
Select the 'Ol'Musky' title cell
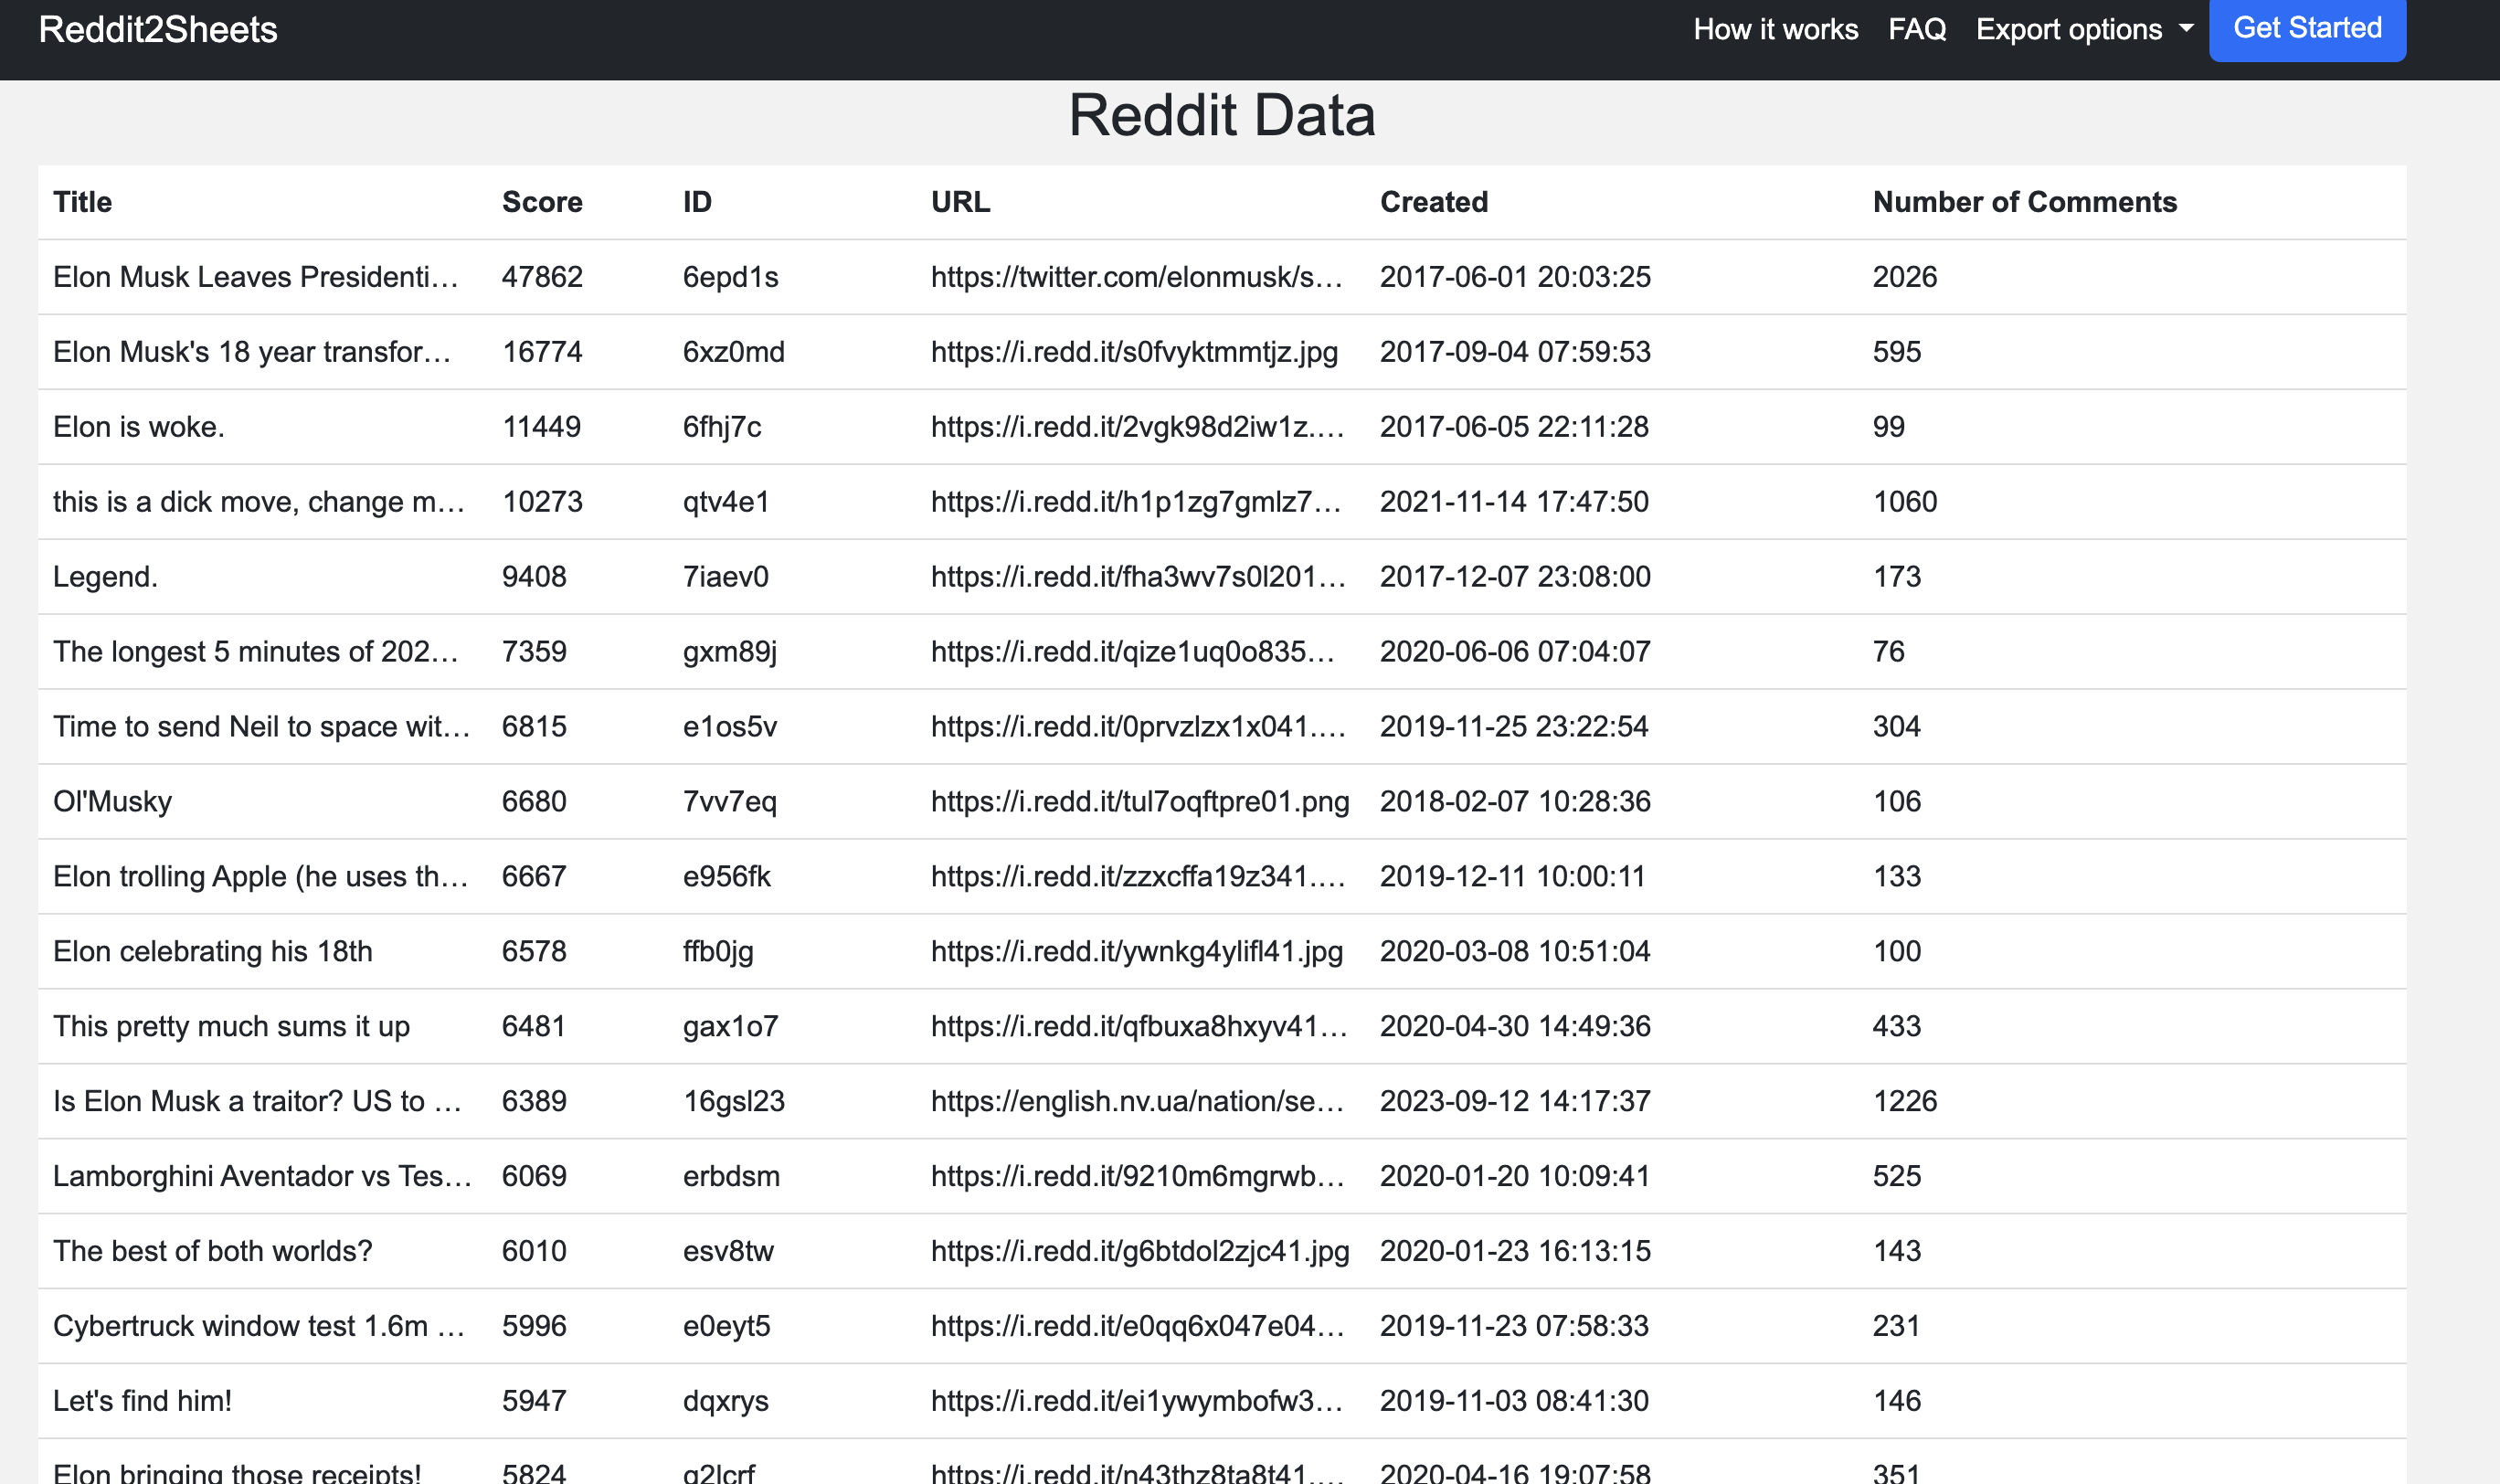coord(112,802)
